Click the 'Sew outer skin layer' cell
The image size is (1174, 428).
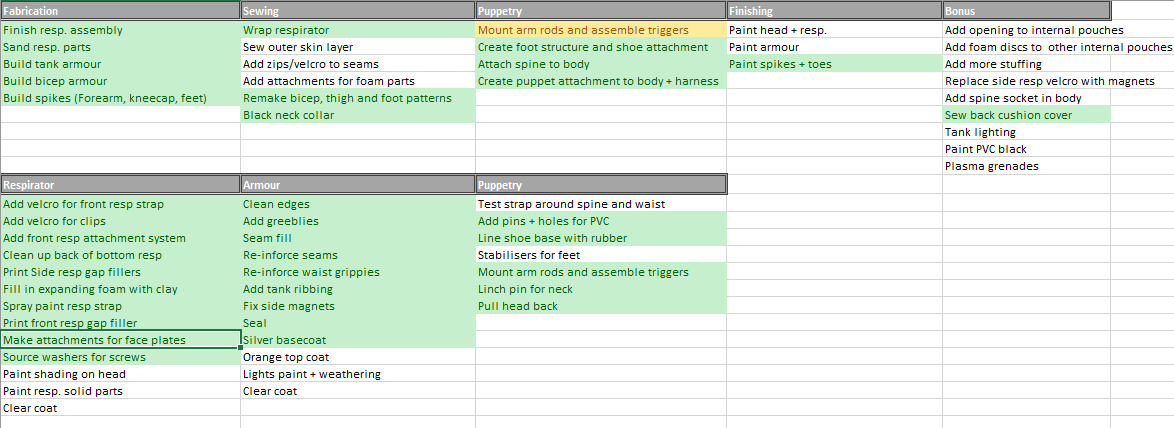tap(357, 47)
